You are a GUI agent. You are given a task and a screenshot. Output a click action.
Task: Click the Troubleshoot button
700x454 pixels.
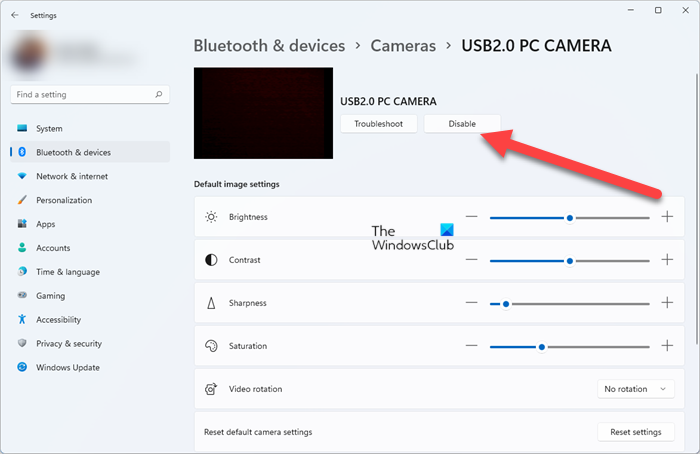378,123
